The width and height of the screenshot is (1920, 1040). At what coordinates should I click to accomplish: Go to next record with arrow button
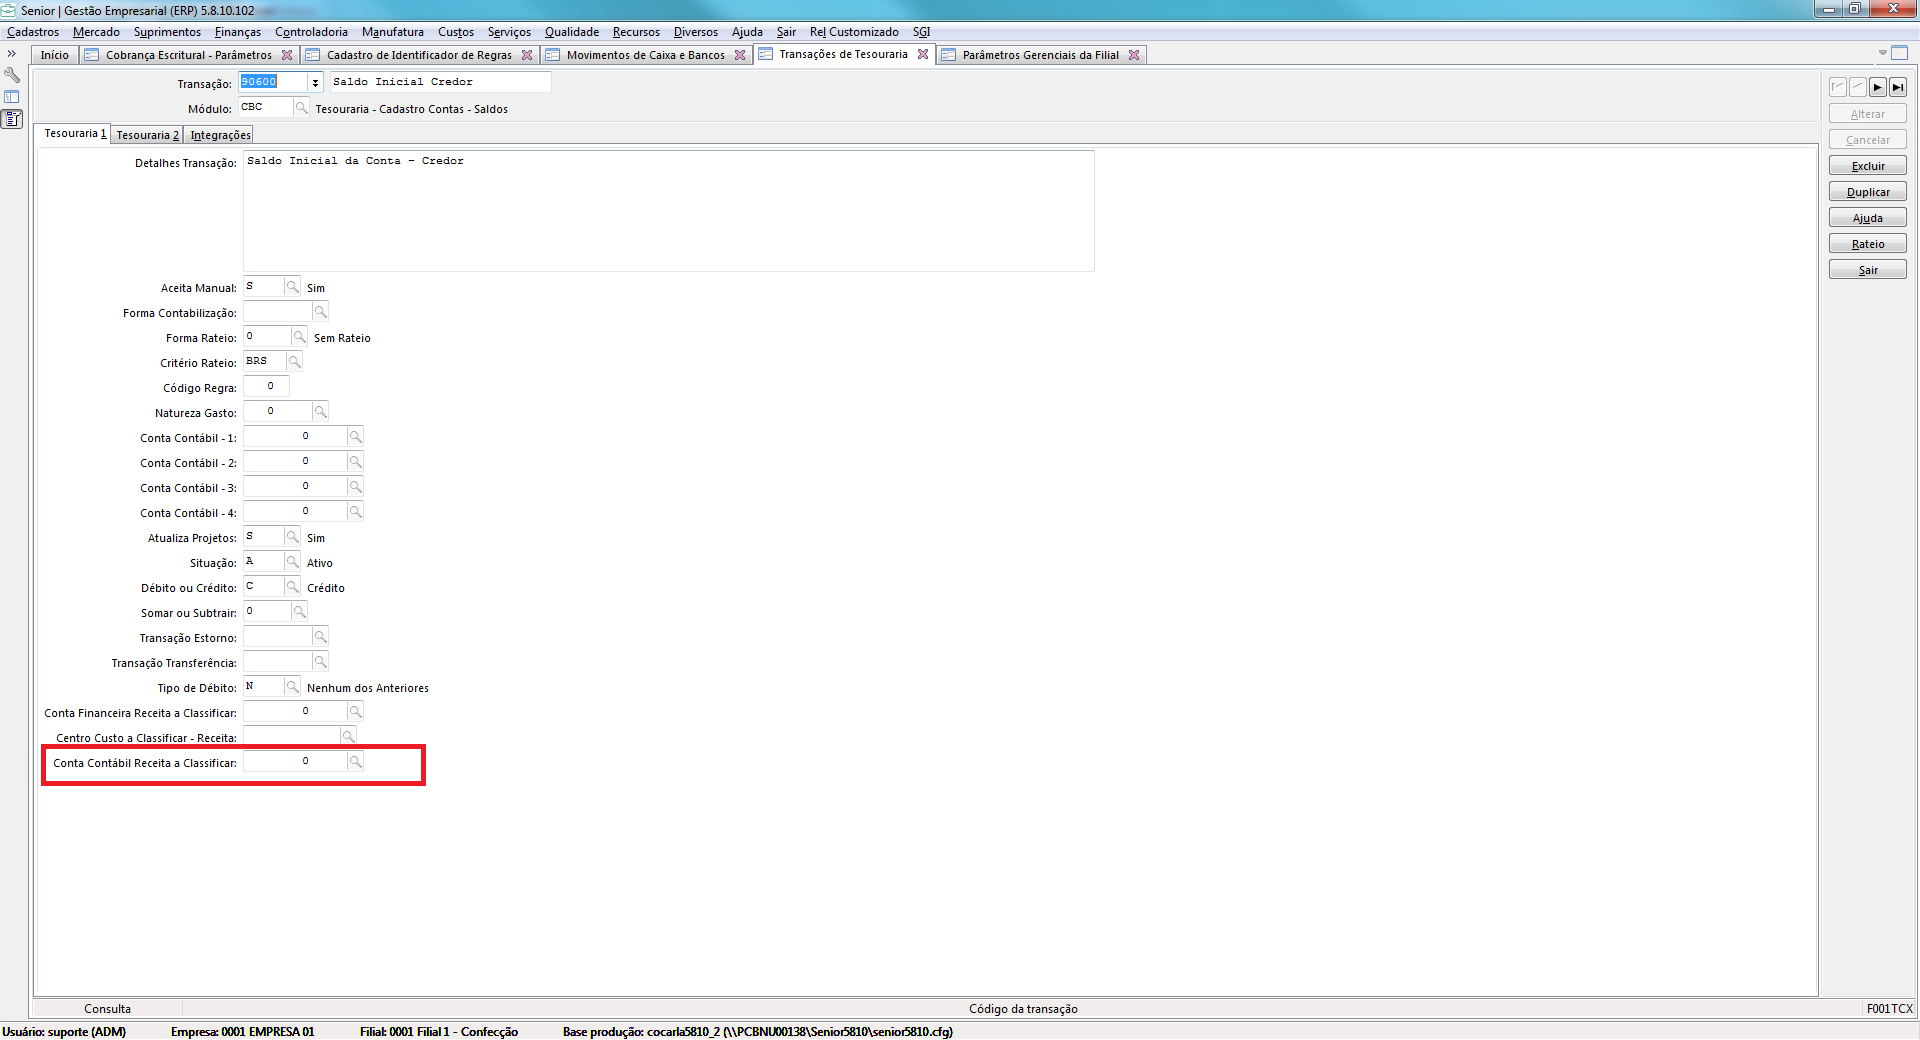click(1877, 88)
